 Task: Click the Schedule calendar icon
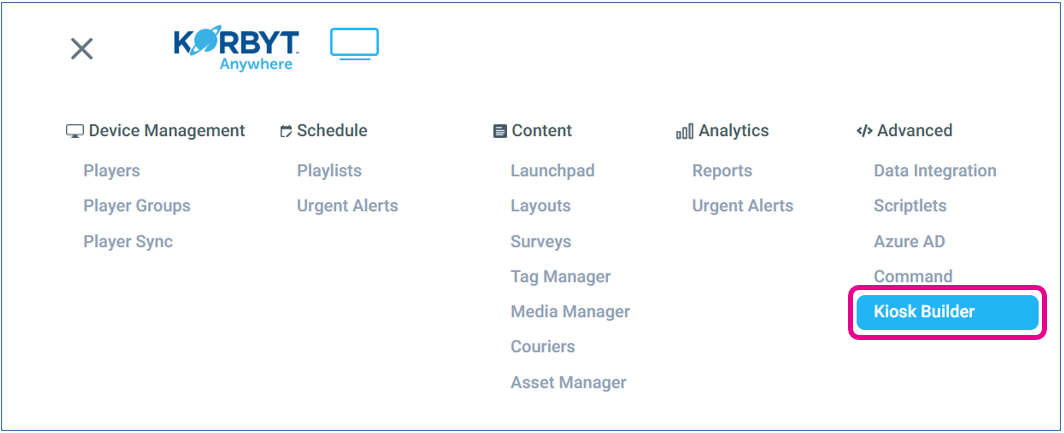(x=286, y=131)
